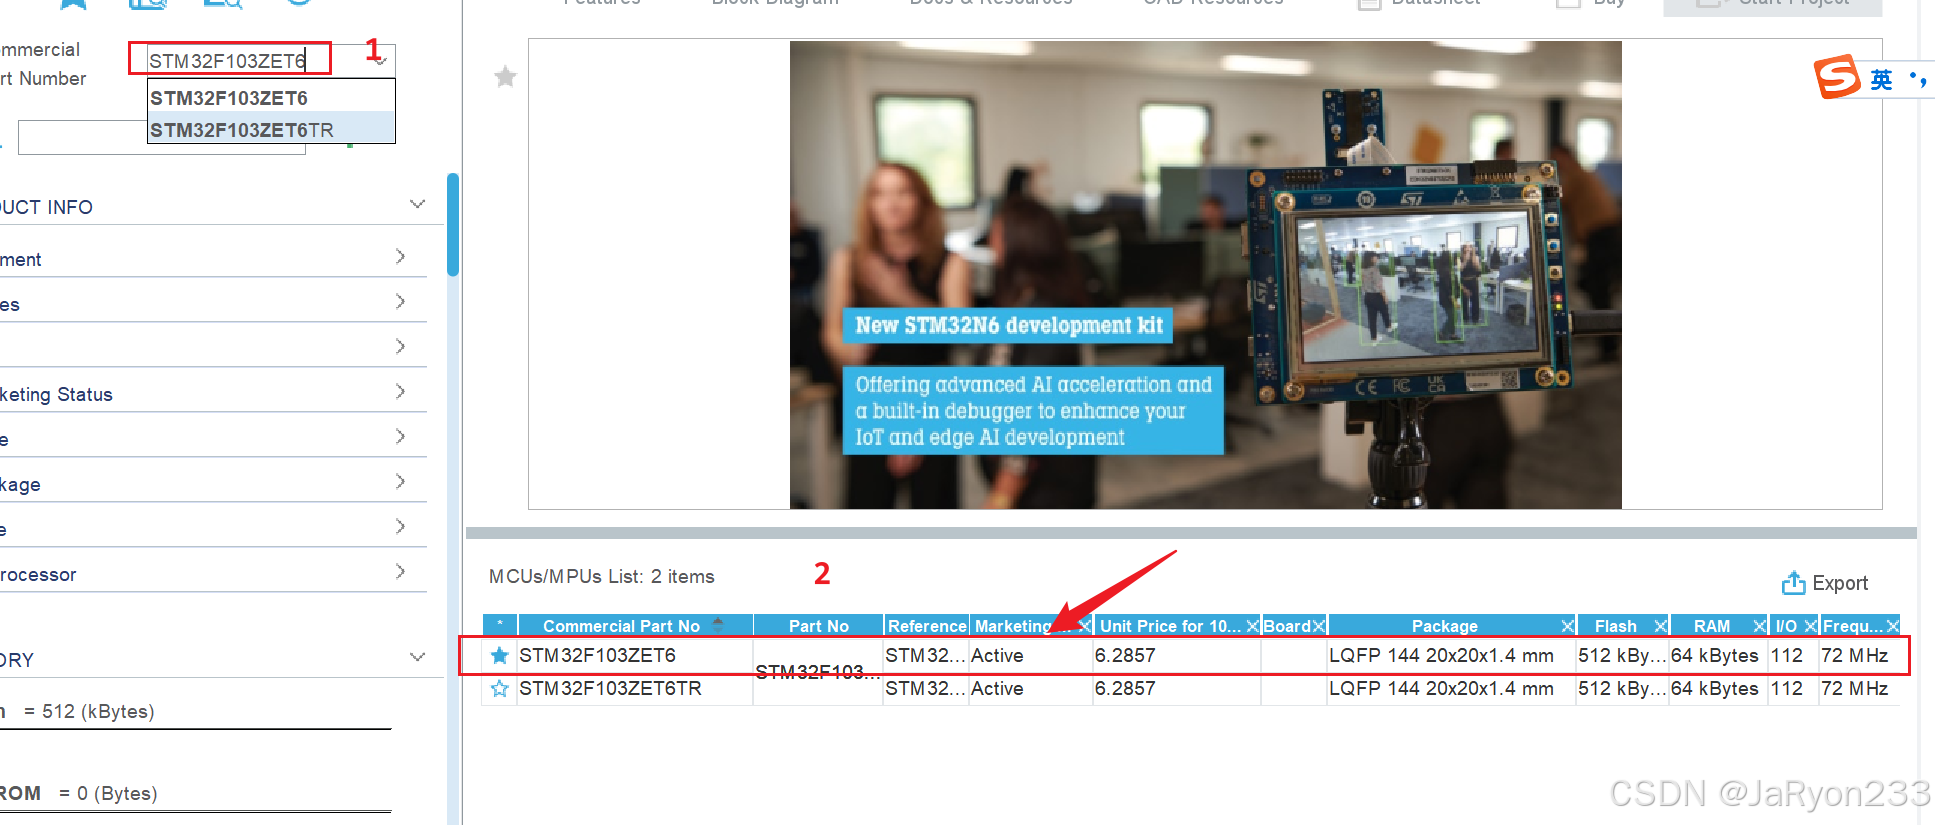Sort by Package column header
Viewport: 1935px width, 825px height.
(1444, 626)
